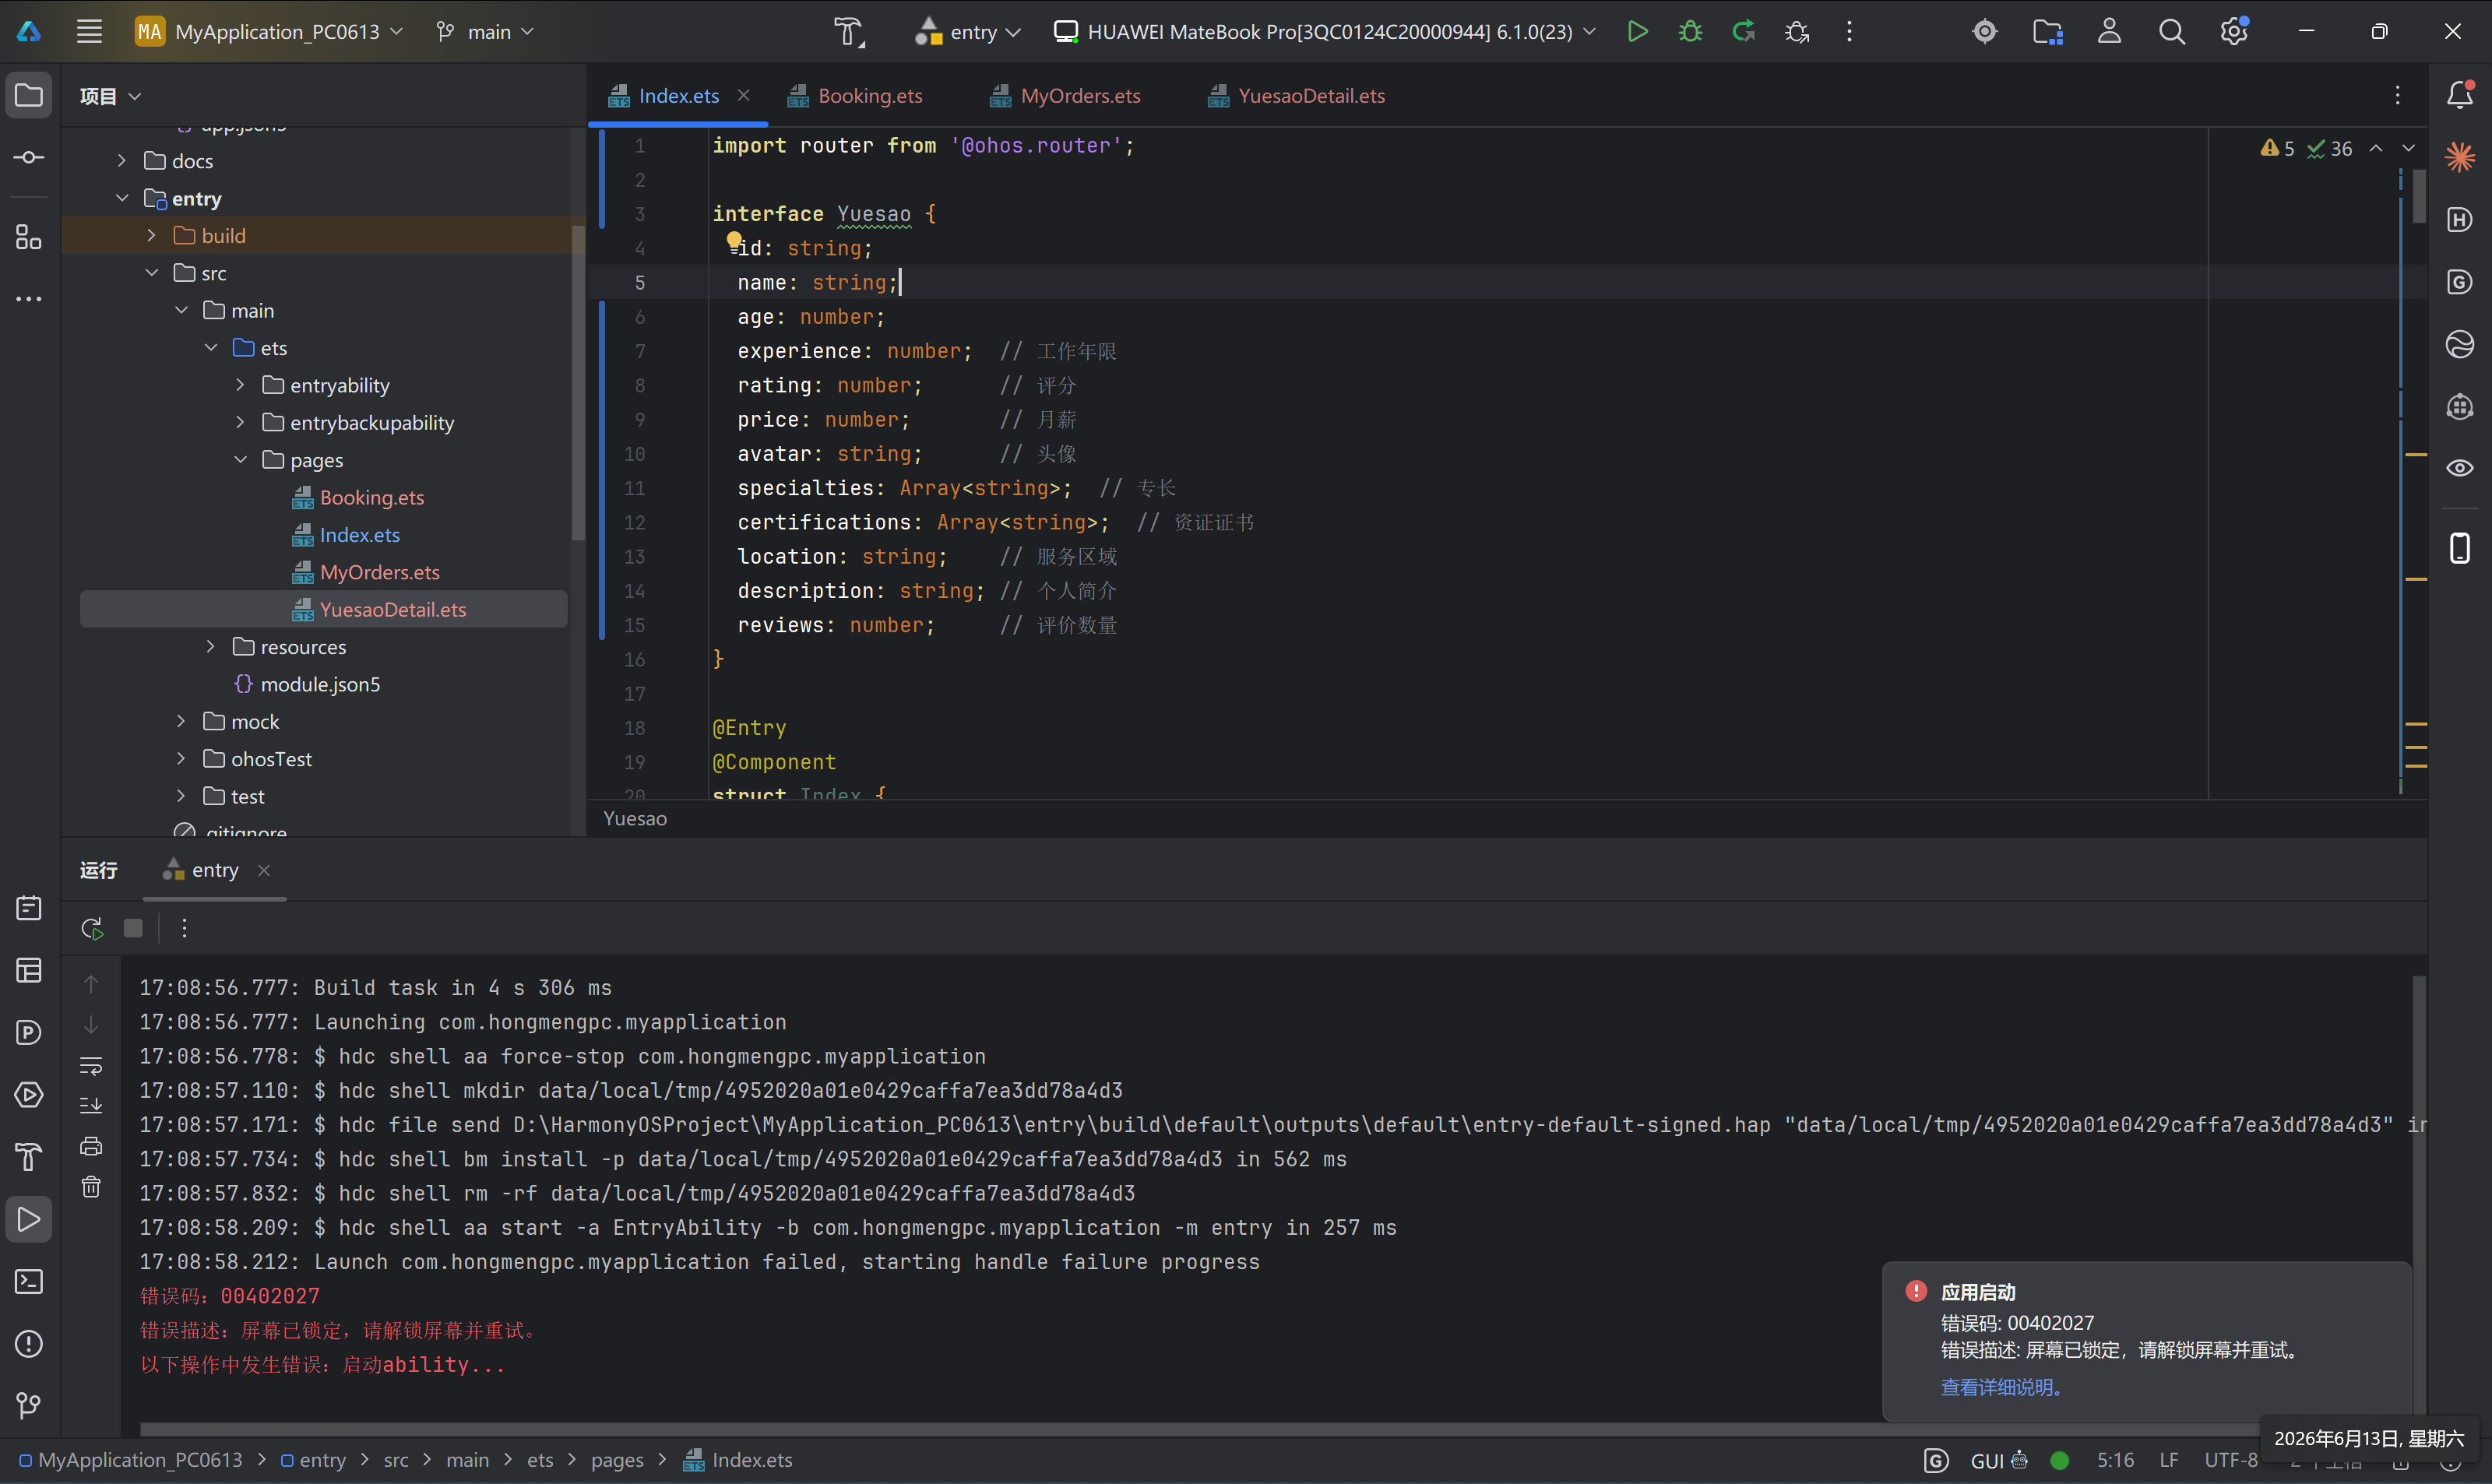Click the UTF-8 encoding indicator
Viewport: 2492px width, 1484px height.
pos(2231,1460)
